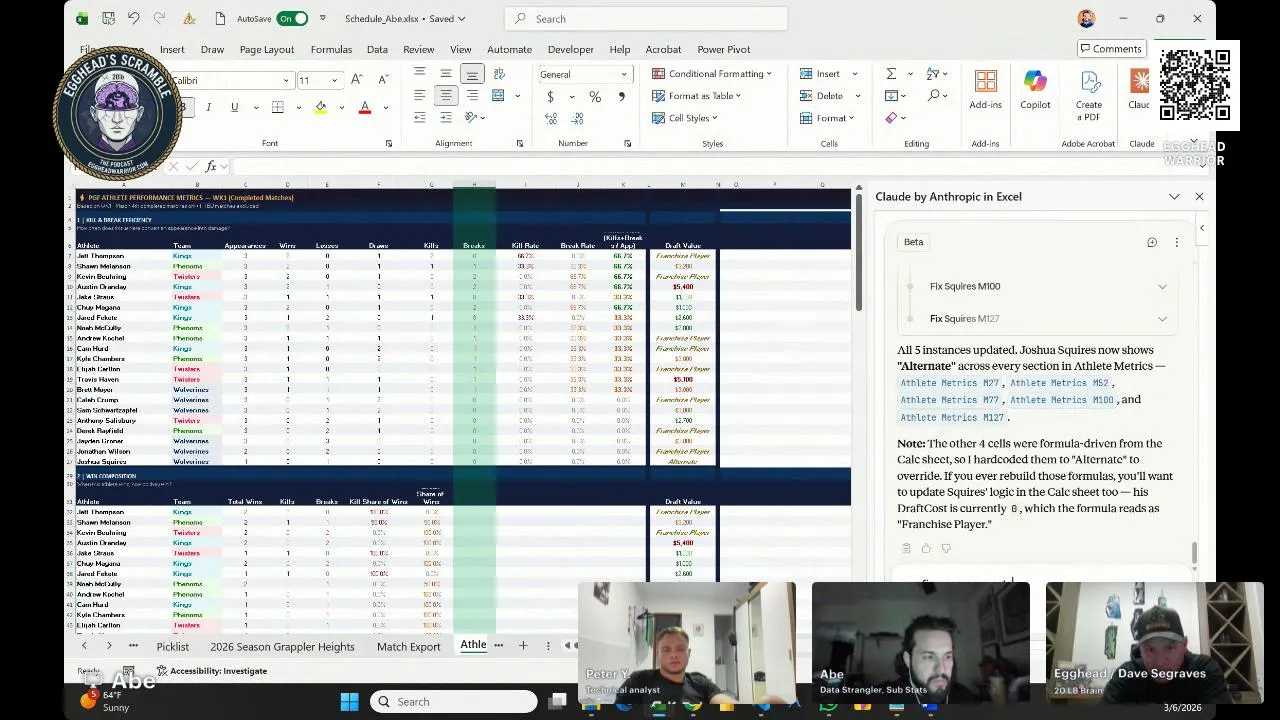Toggle Align Right
The height and width of the screenshot is (720, 1280).
pyautogui.click(x=472, y=96)
